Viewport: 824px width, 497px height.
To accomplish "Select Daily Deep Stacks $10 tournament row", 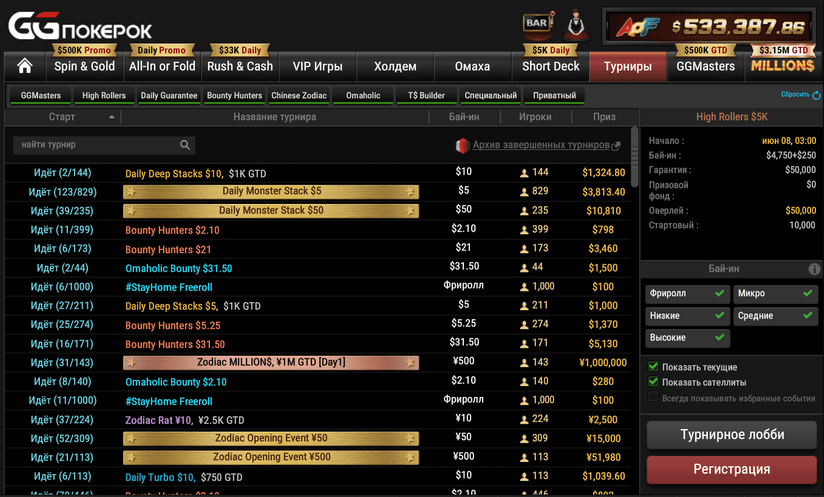I will 318,173.
